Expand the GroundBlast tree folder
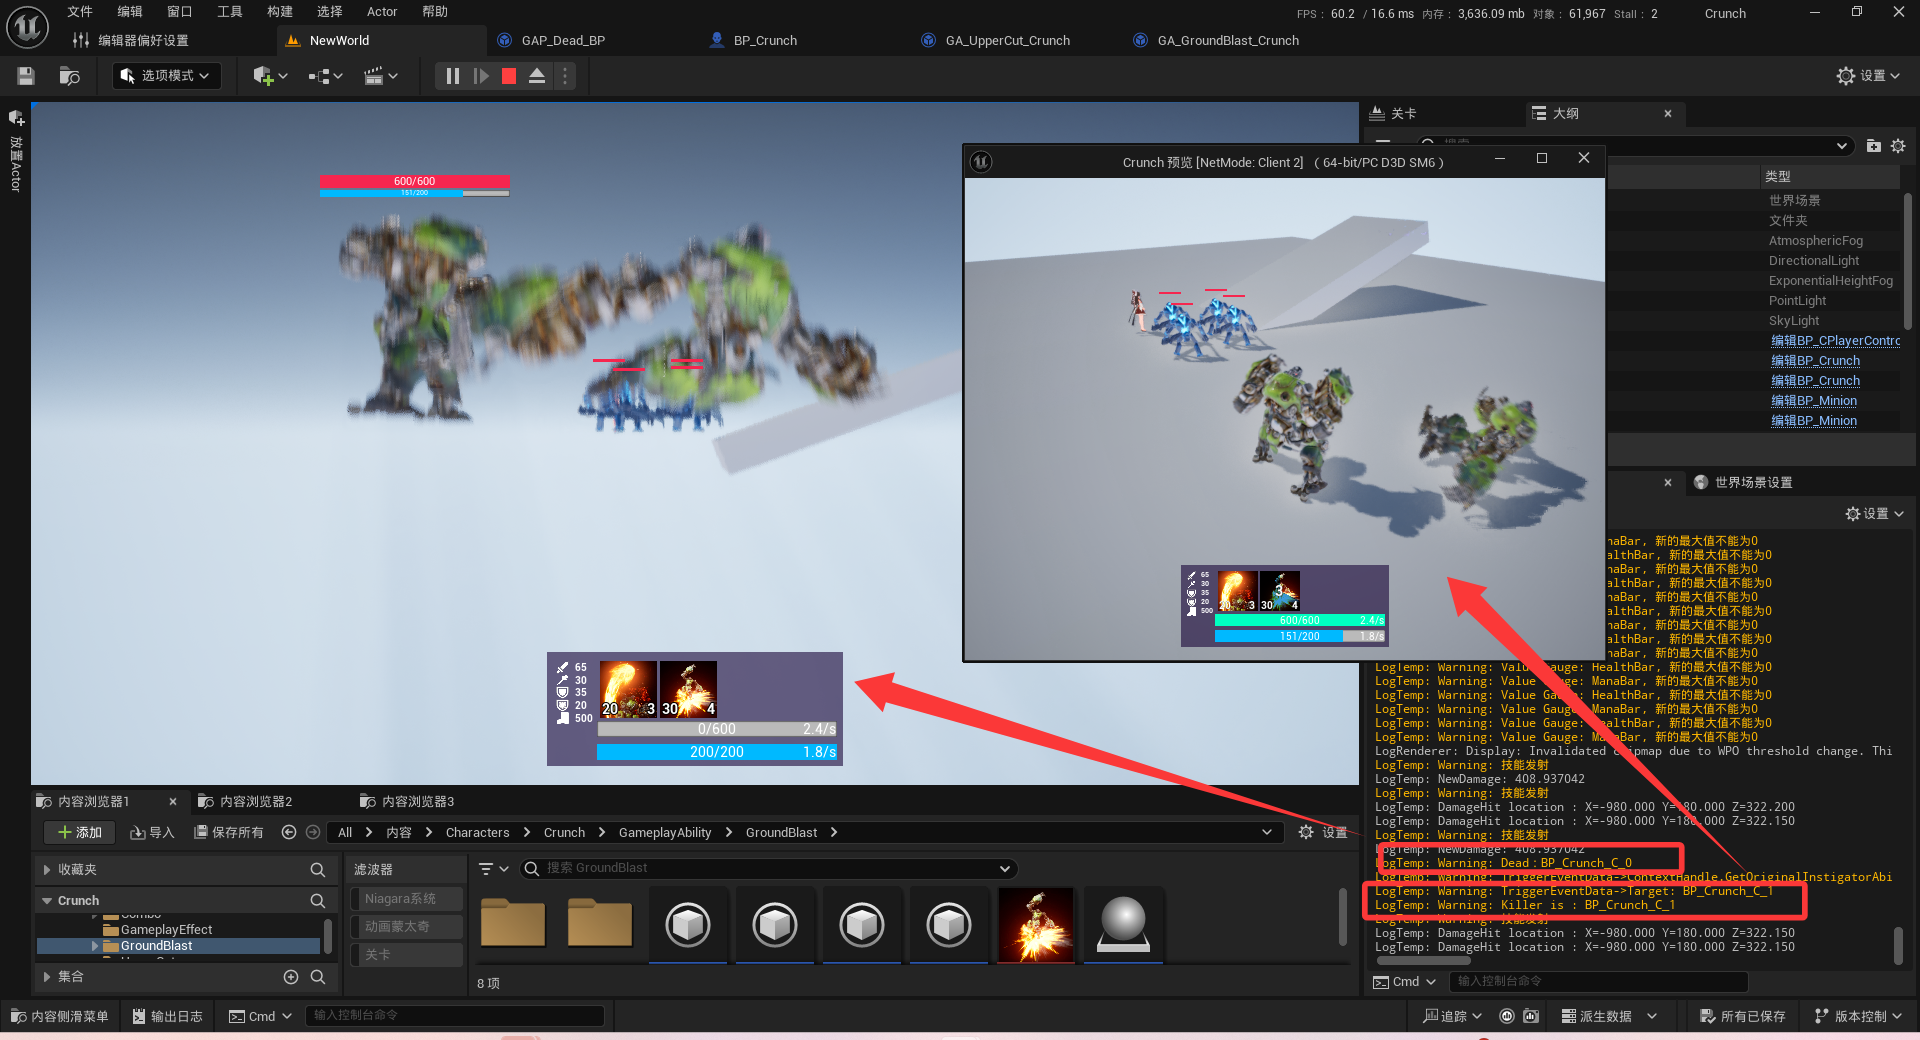 pyautogui.click(x=95, y=946)
